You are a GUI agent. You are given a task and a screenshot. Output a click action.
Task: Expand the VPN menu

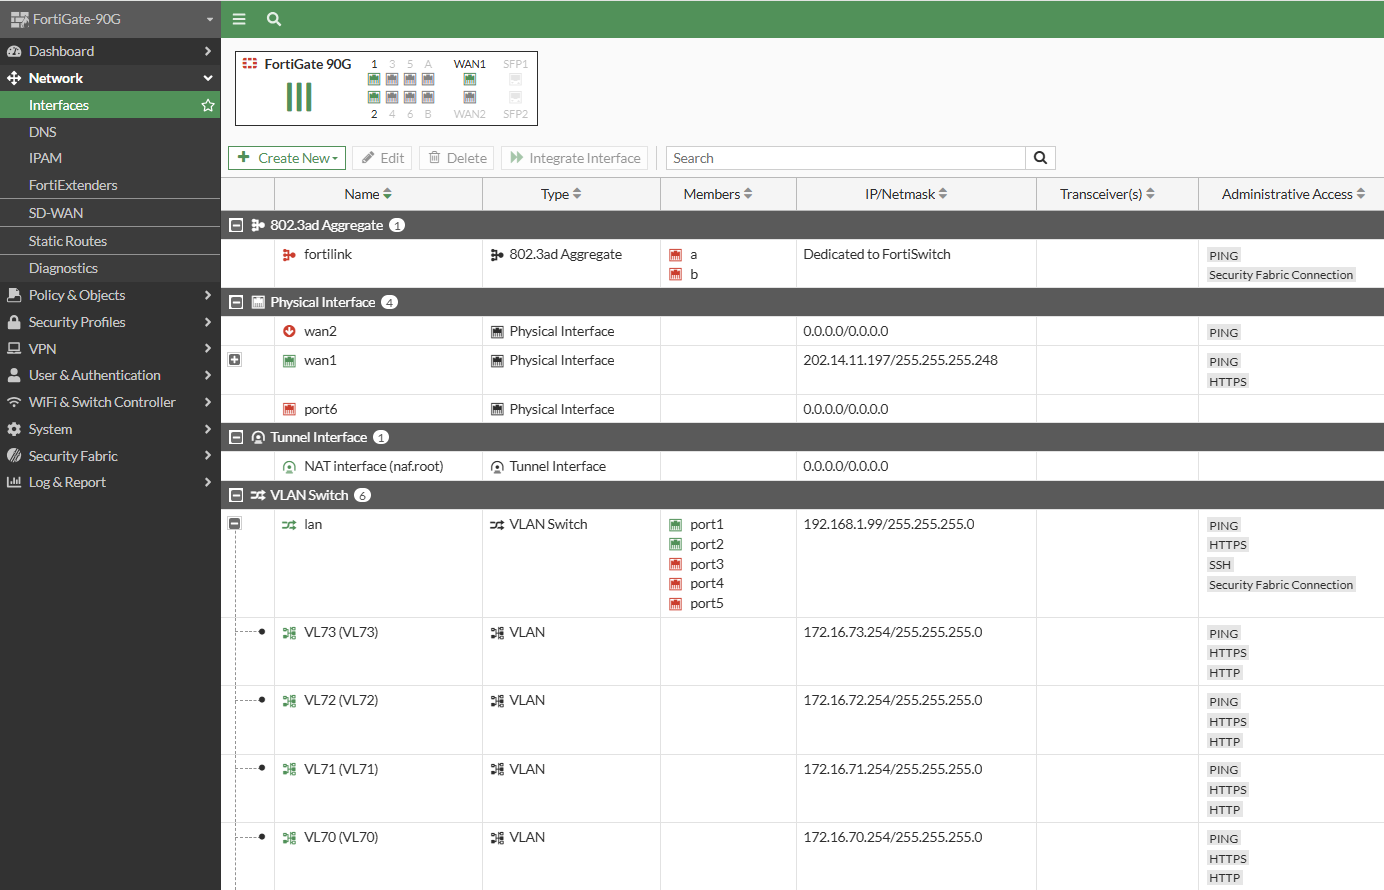(110, 349)
